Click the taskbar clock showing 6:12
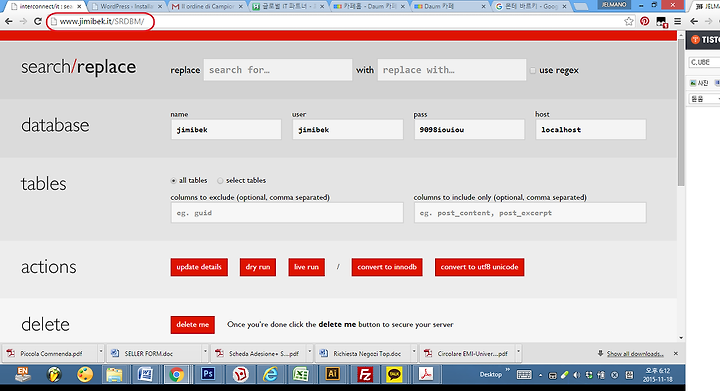Viewport: 720px width, 391px height. pos(658,375)
